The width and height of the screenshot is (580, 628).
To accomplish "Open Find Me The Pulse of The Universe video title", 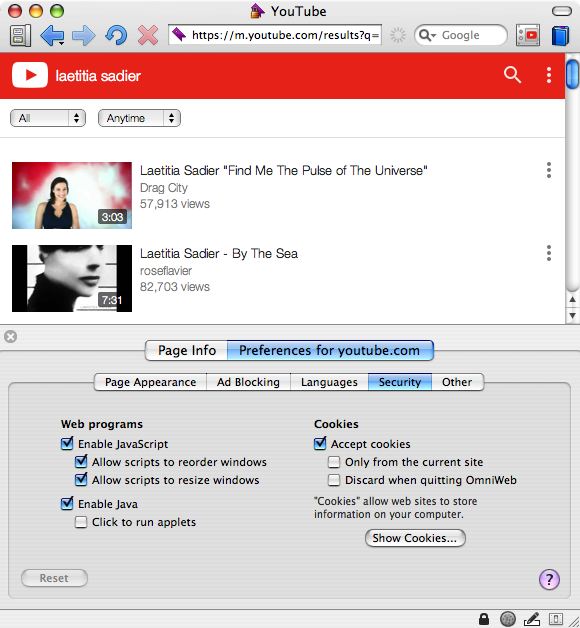I will (x=284, y=171).
